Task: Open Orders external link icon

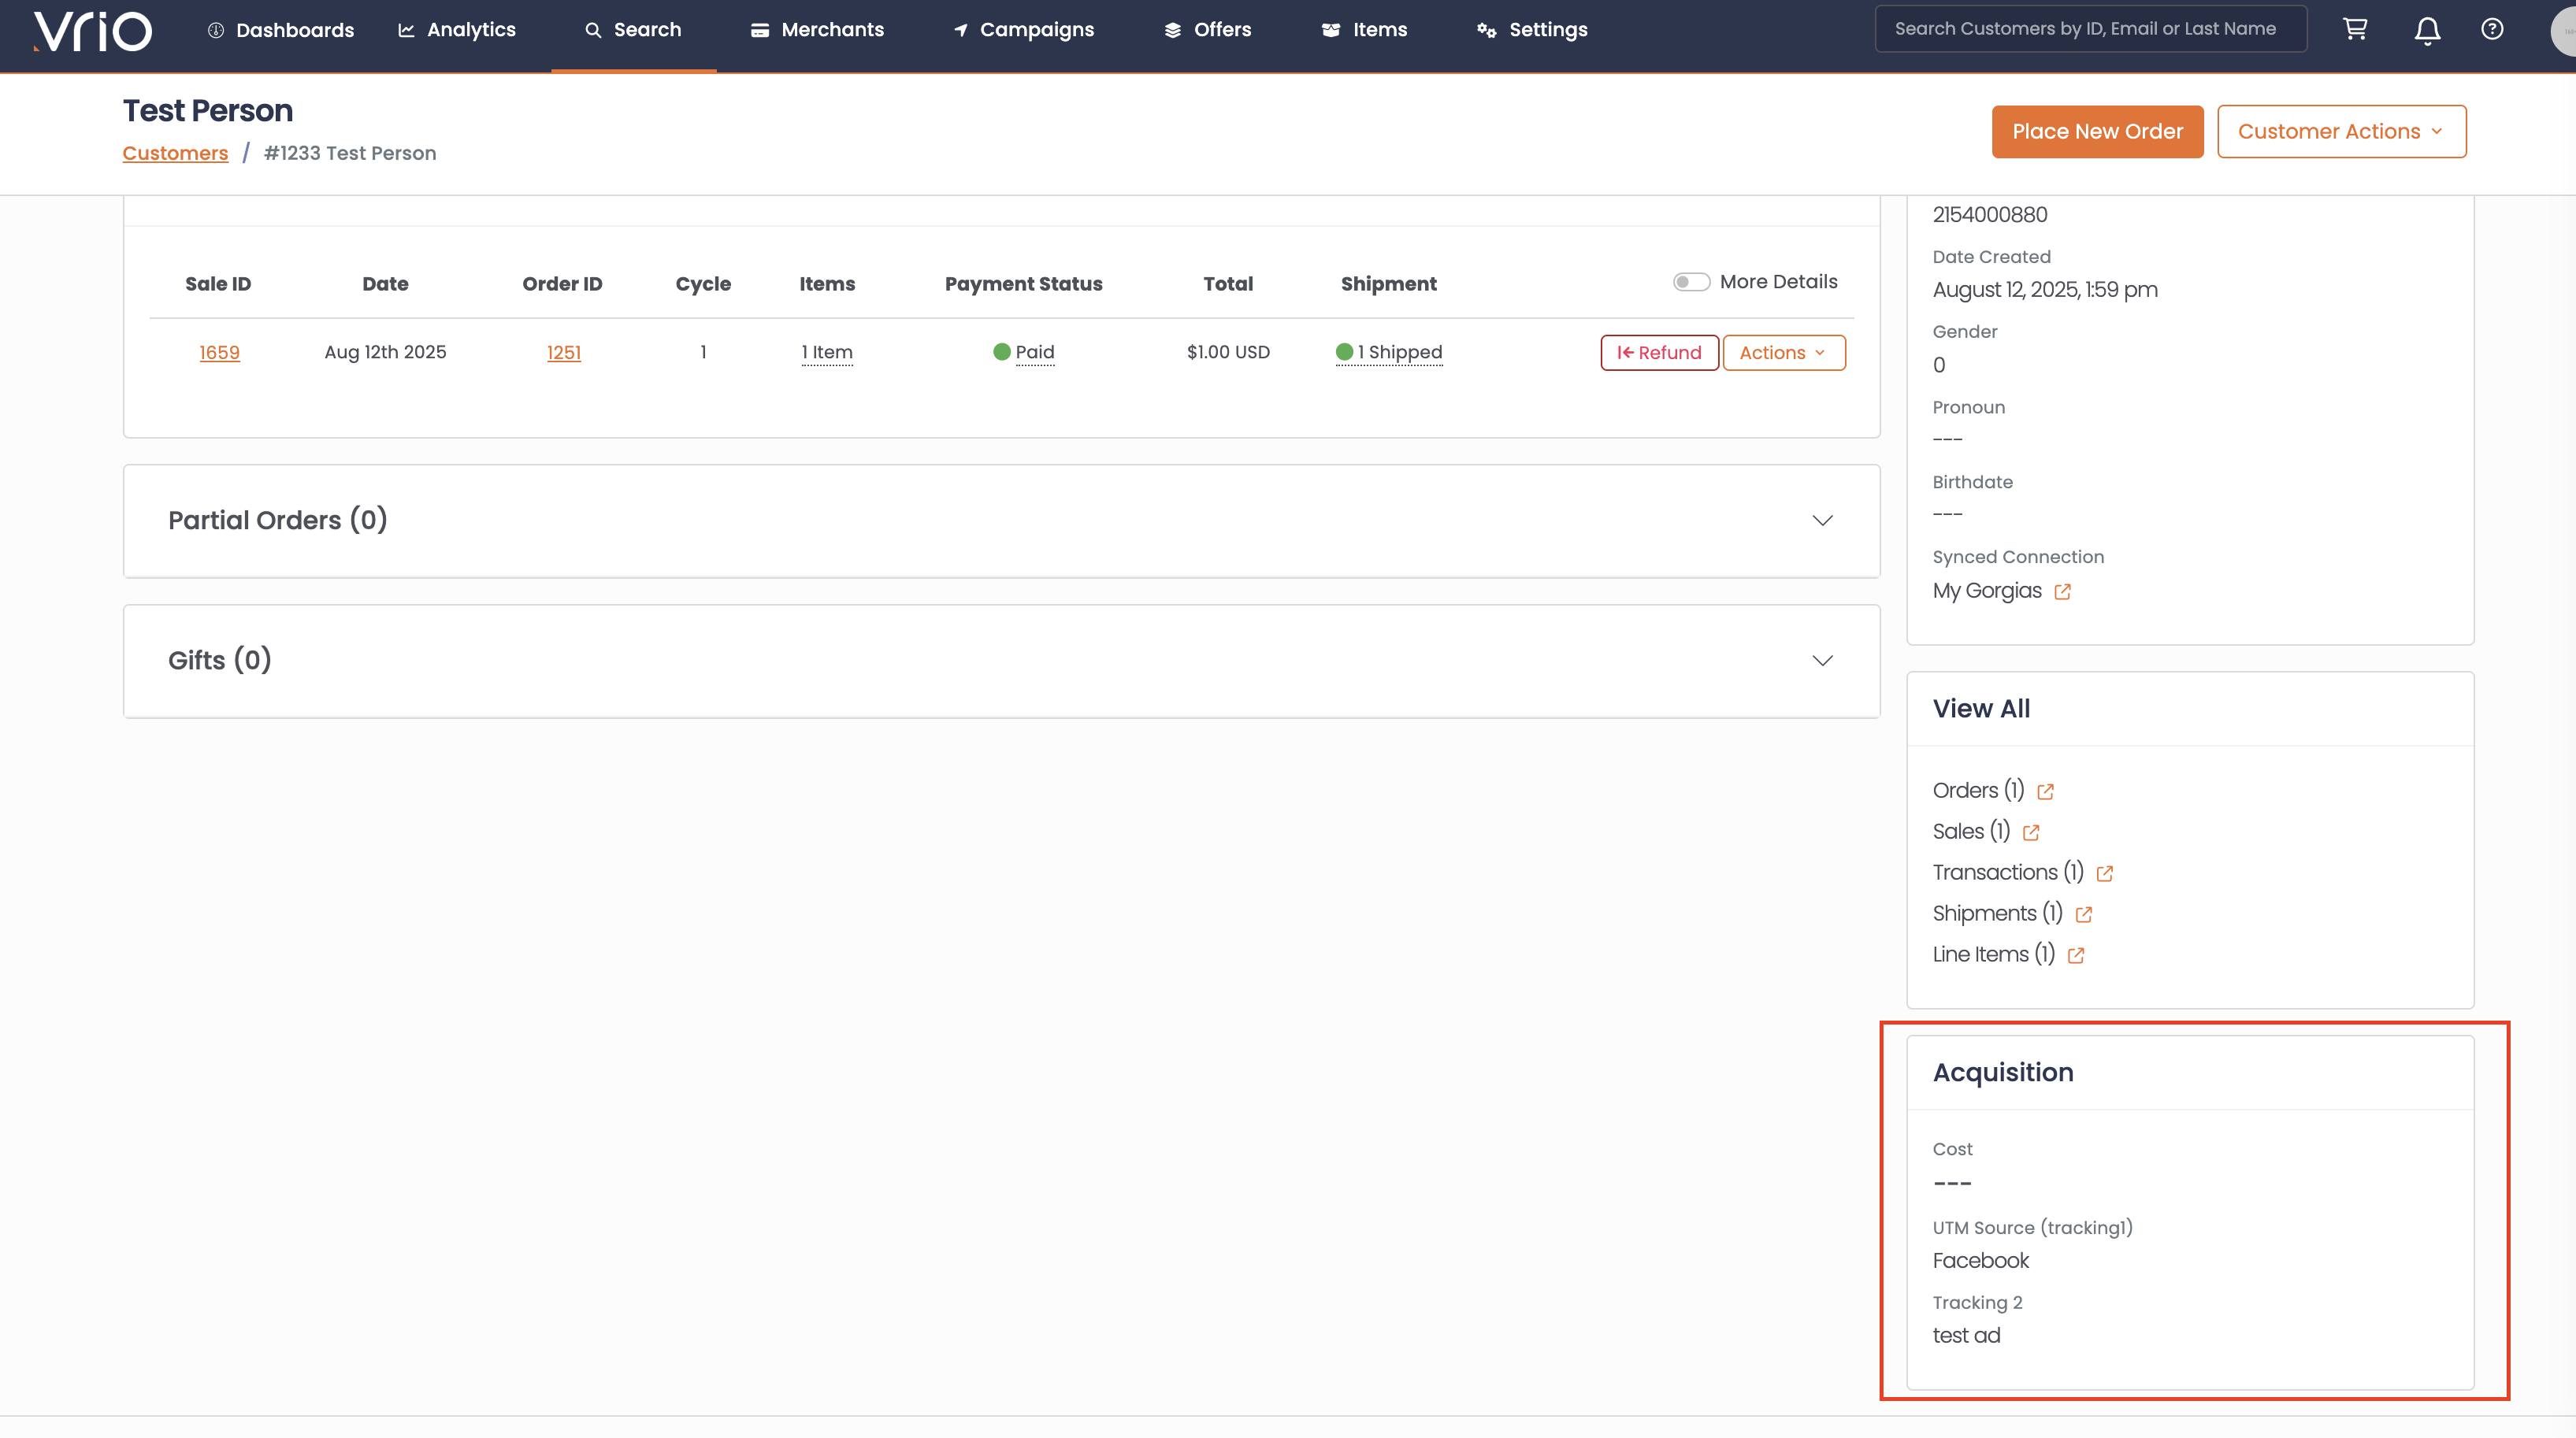Action: tap(2045, 792)
